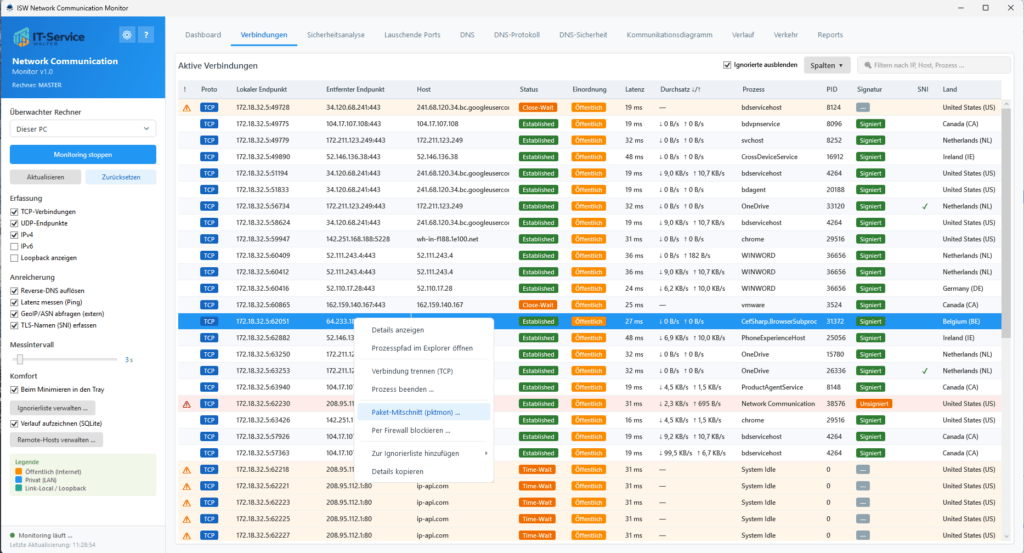Screen dimensions: 1024x553
Task: Click Established badge in the PhoneExperienceHost row
Action: click(538, 338)
